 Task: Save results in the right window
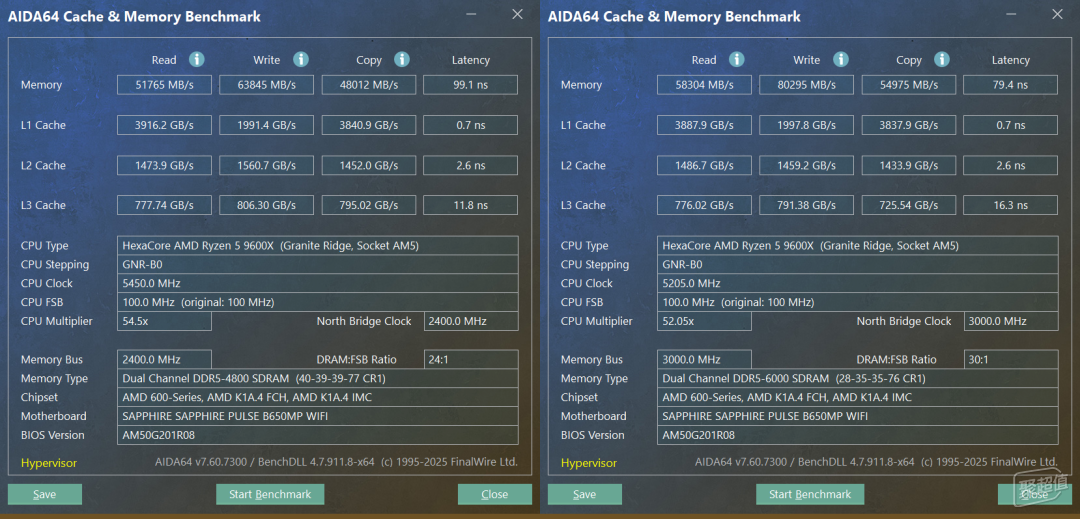(x=585, y=494)
